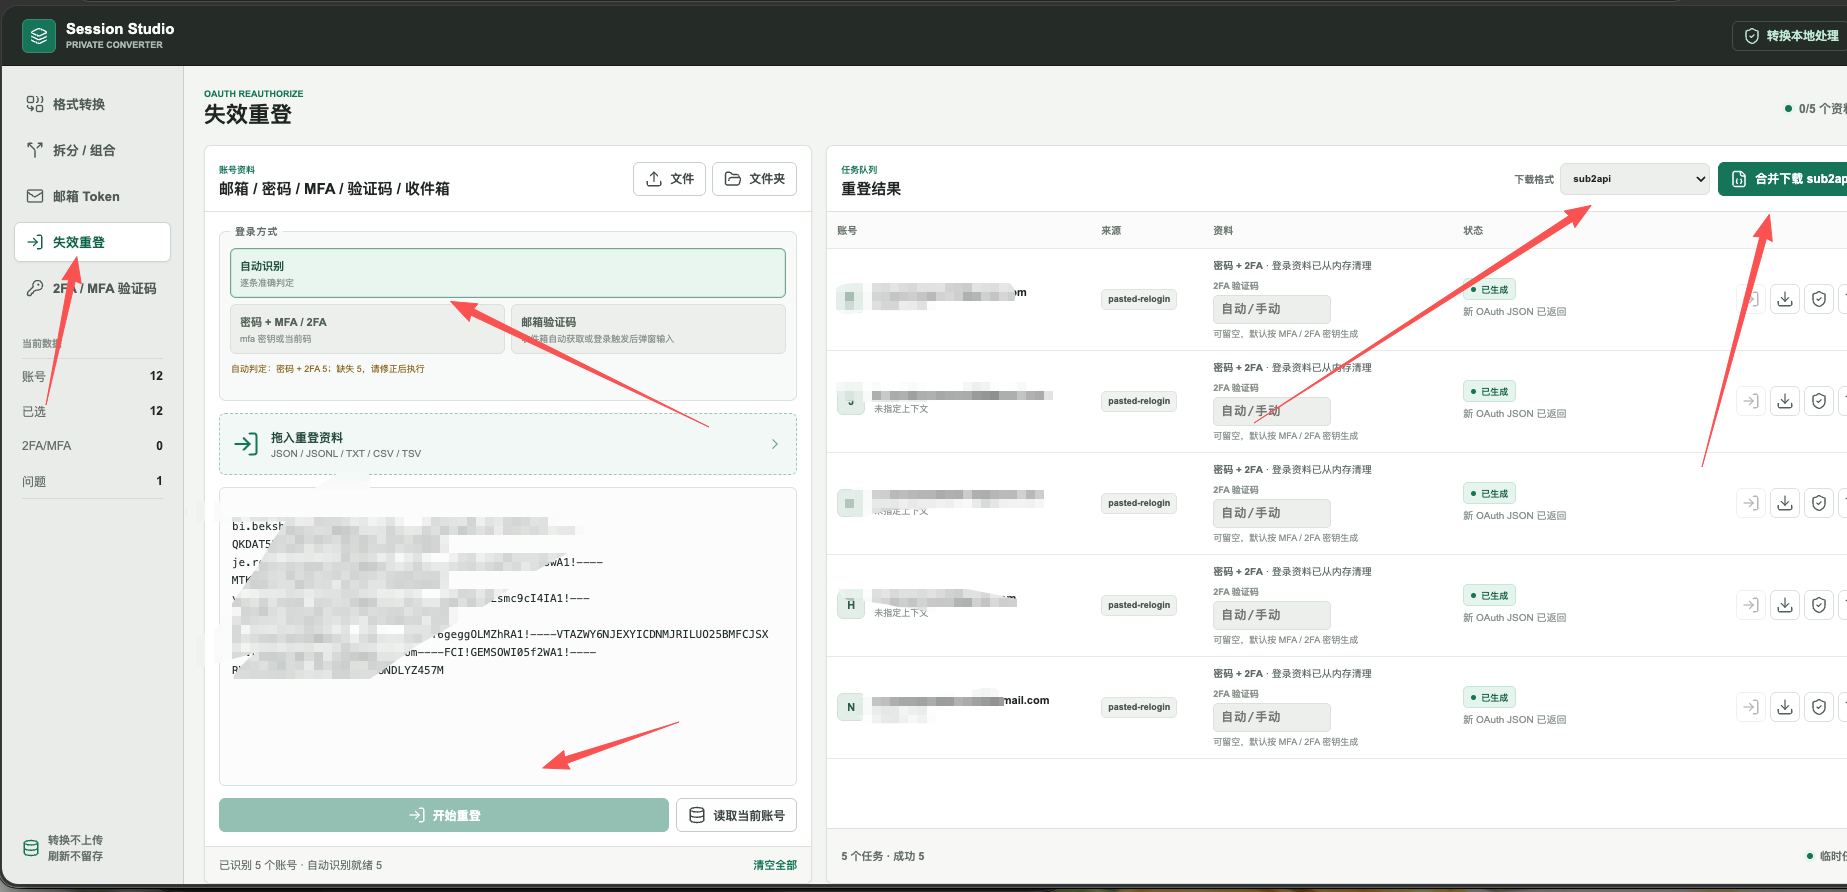This screenshot has width=1847, height=892.
Task: Download the result of the second account row
Action: coord(1785,401)
